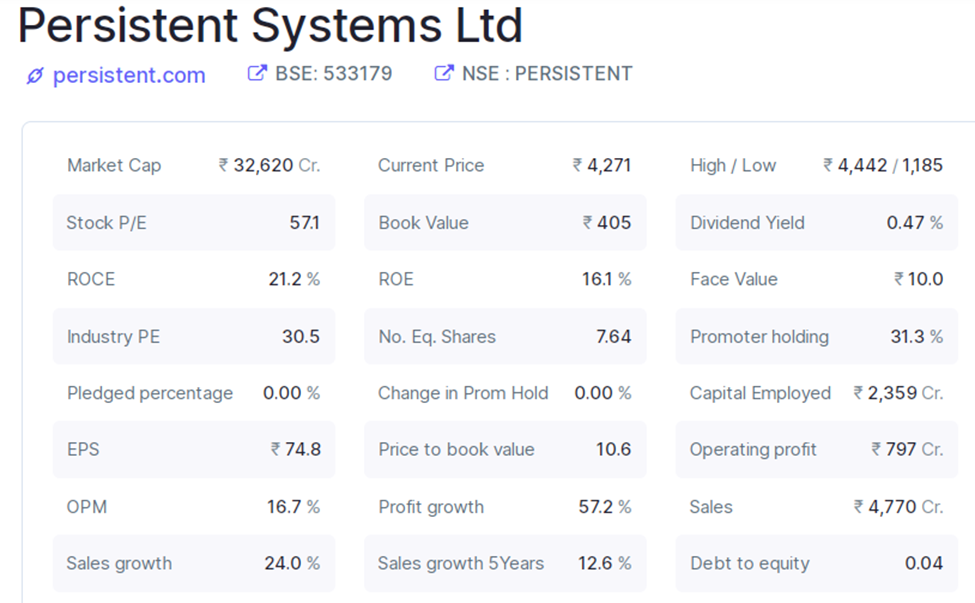The image size is (975, 603).
Task: Select the Dividend Yield label
Action: pyautogui.click(x=747, y=223)
